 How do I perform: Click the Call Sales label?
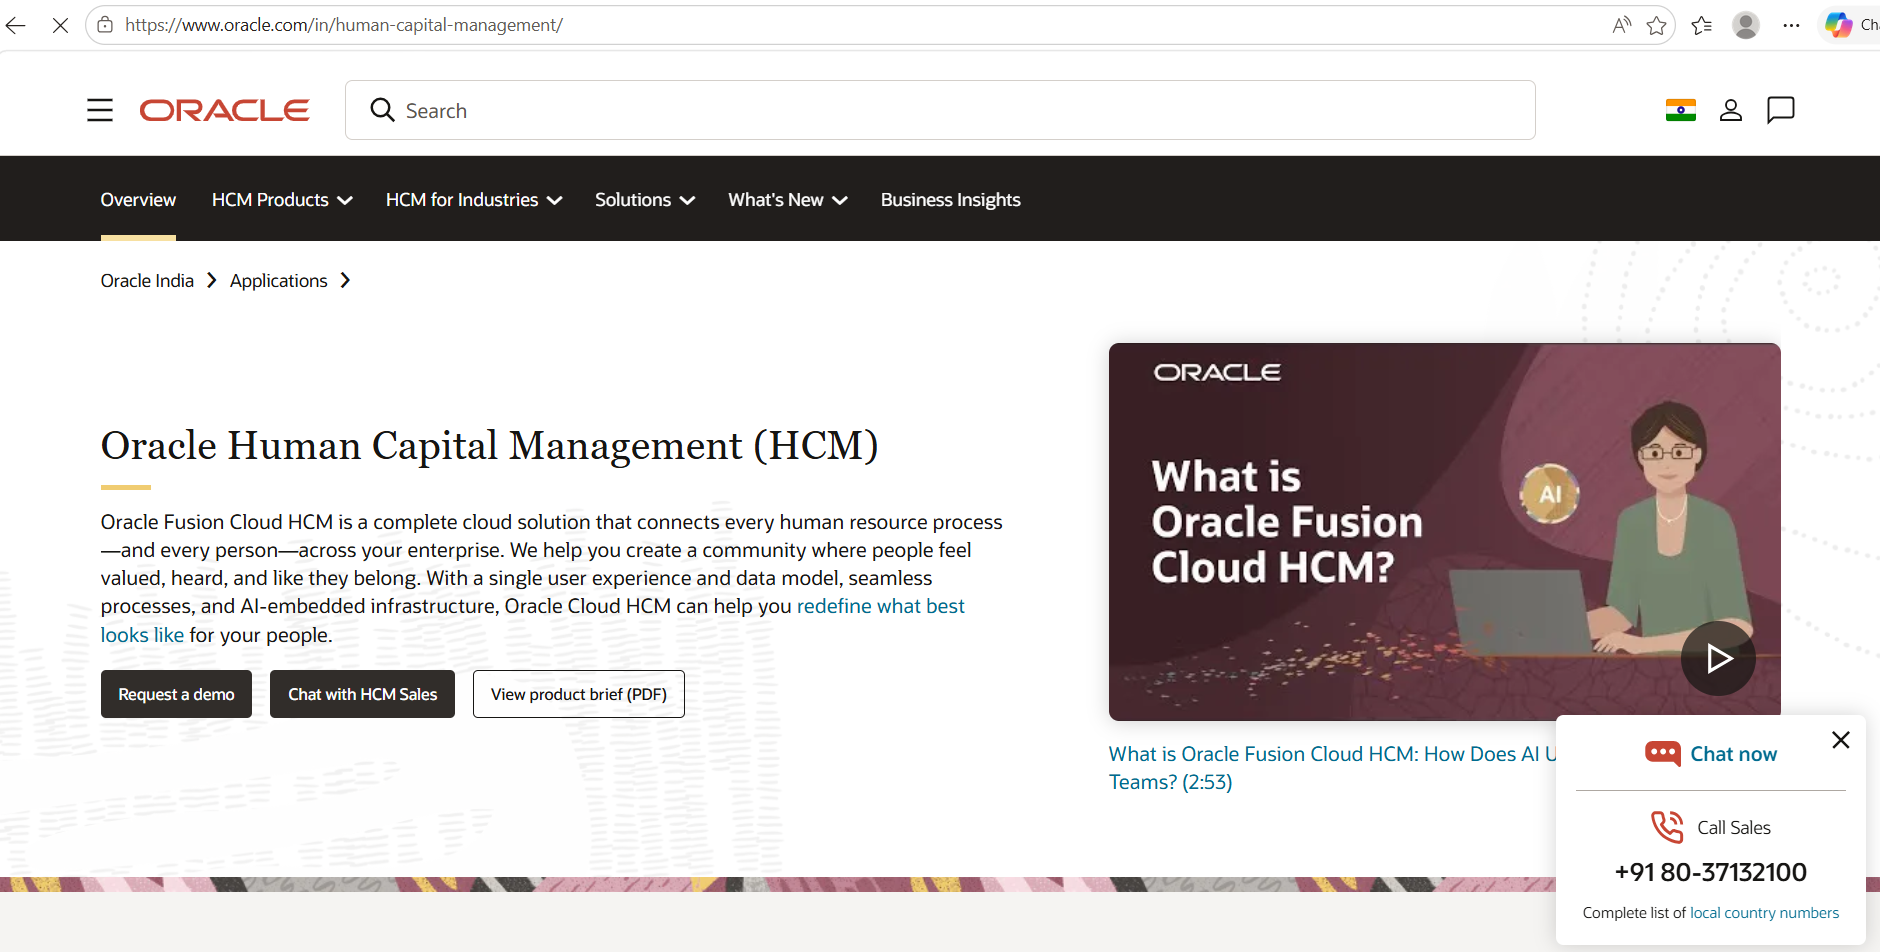coord(1733,828)
